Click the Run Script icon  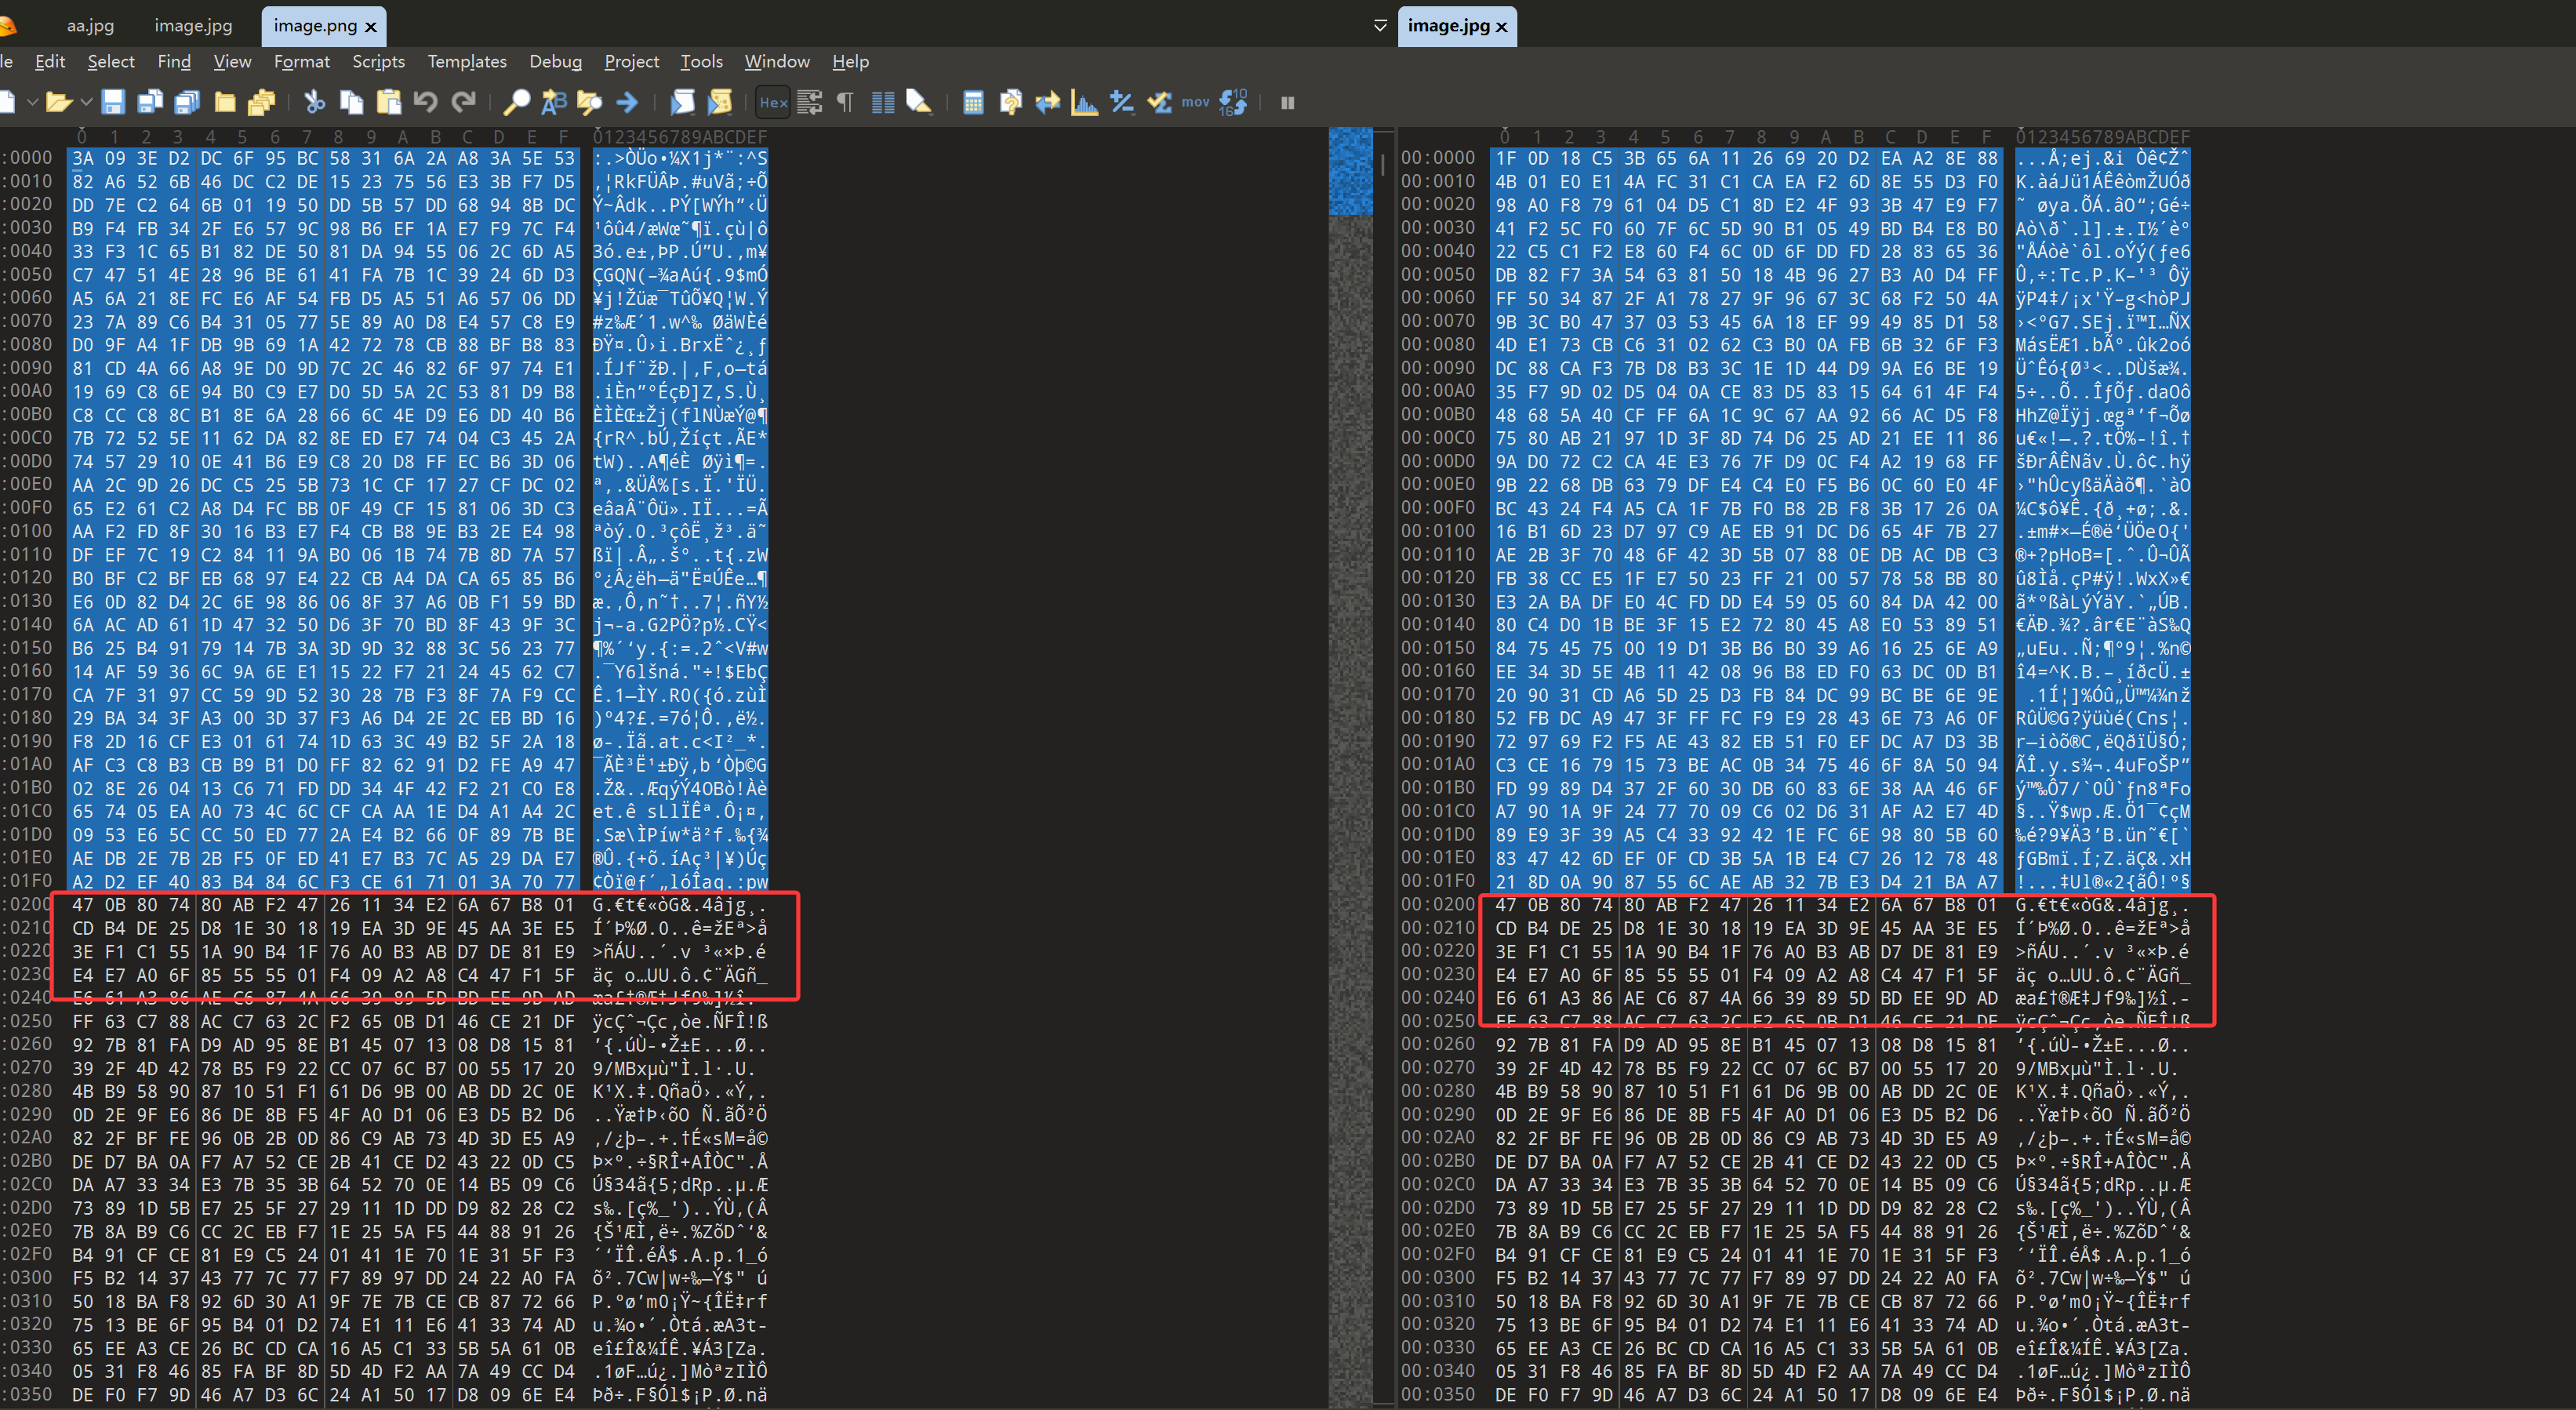(683, 102)
